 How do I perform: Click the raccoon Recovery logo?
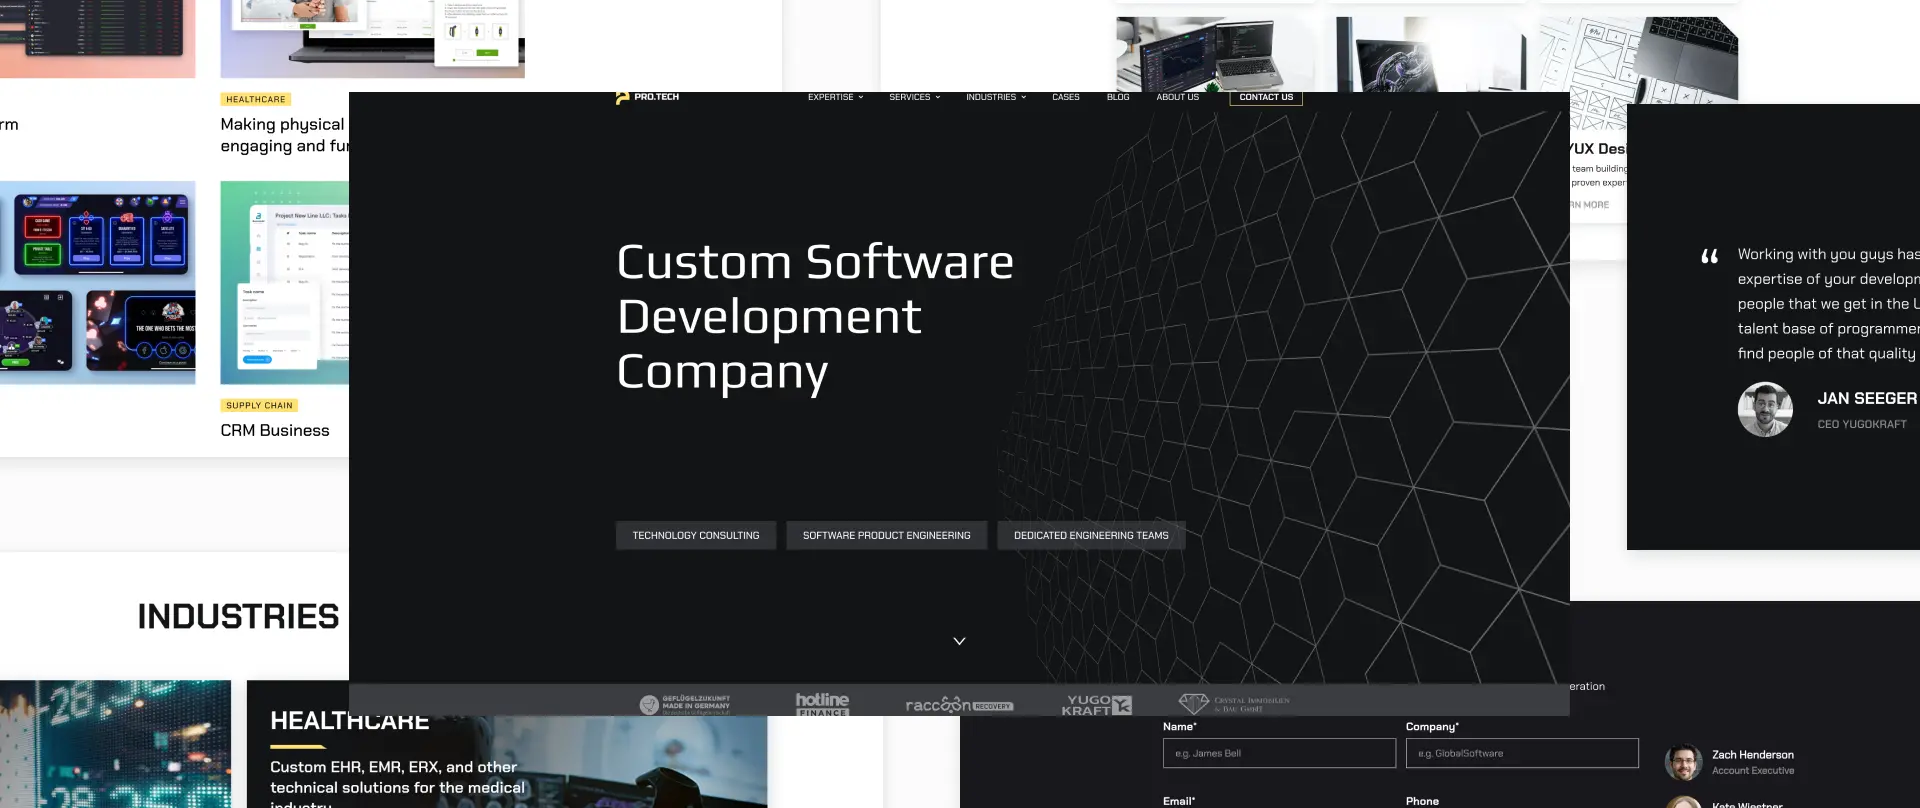point(959,705)
